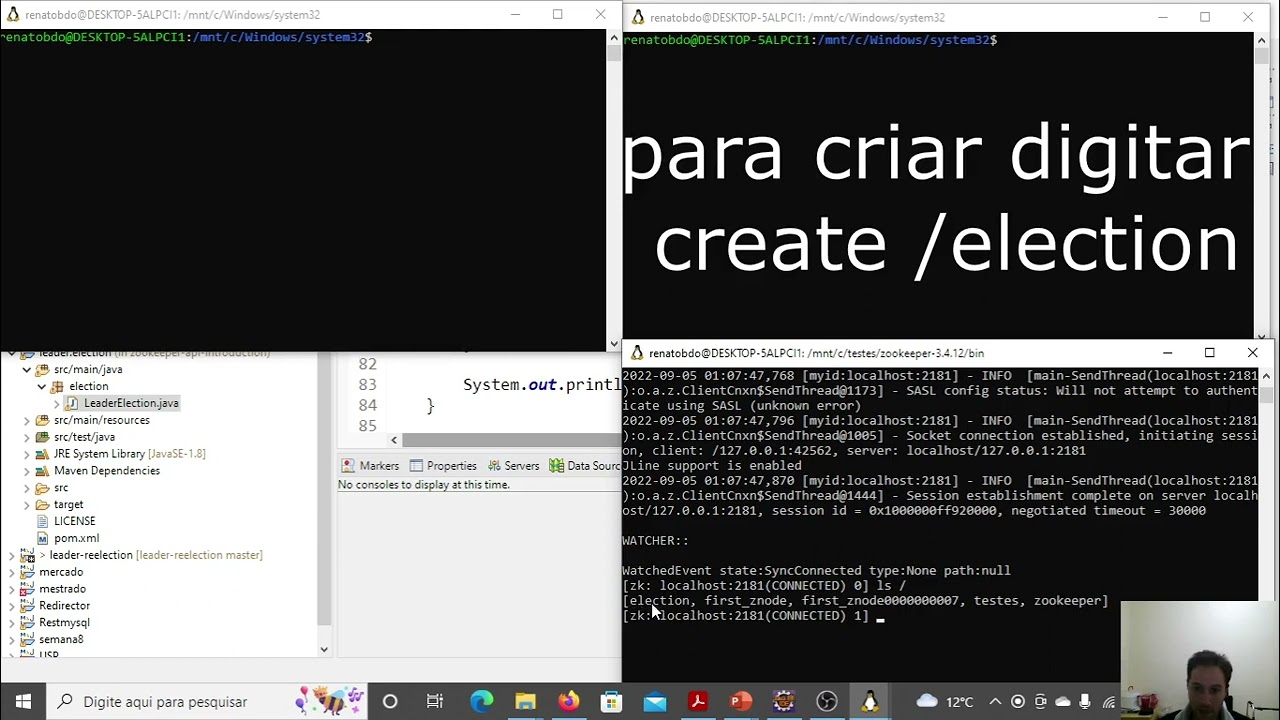Click the zookeeper terminal command prompt line

pos(750,616)
